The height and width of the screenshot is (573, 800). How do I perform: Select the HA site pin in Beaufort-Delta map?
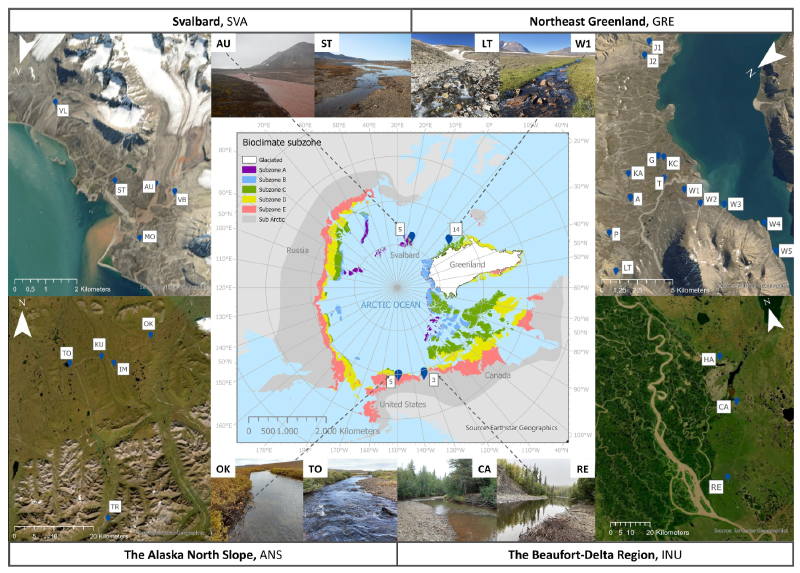tap(719, 356)
